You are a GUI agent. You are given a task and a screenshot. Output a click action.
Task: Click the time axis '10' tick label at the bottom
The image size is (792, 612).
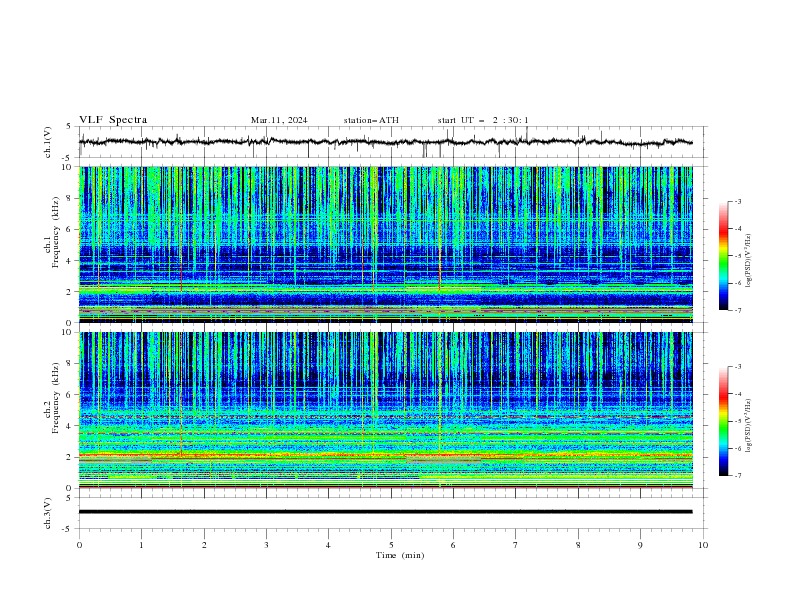tap(703, 545)
